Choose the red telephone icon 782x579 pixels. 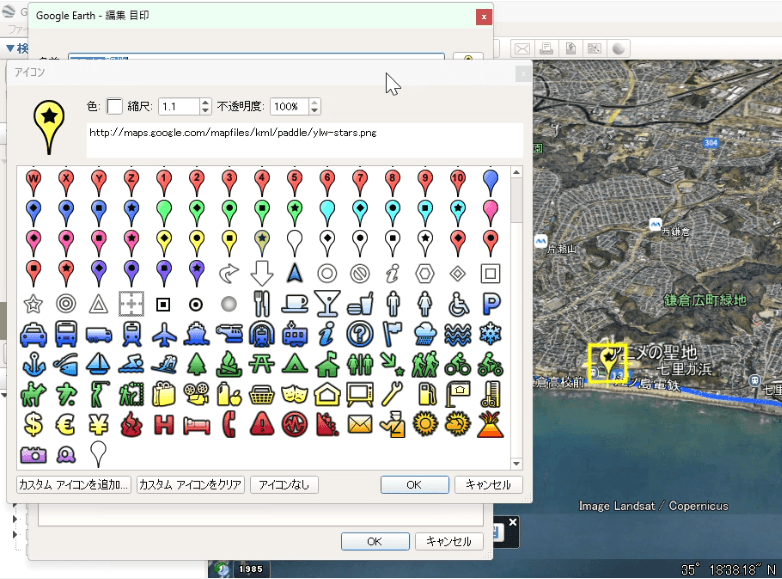click(229, 424)
